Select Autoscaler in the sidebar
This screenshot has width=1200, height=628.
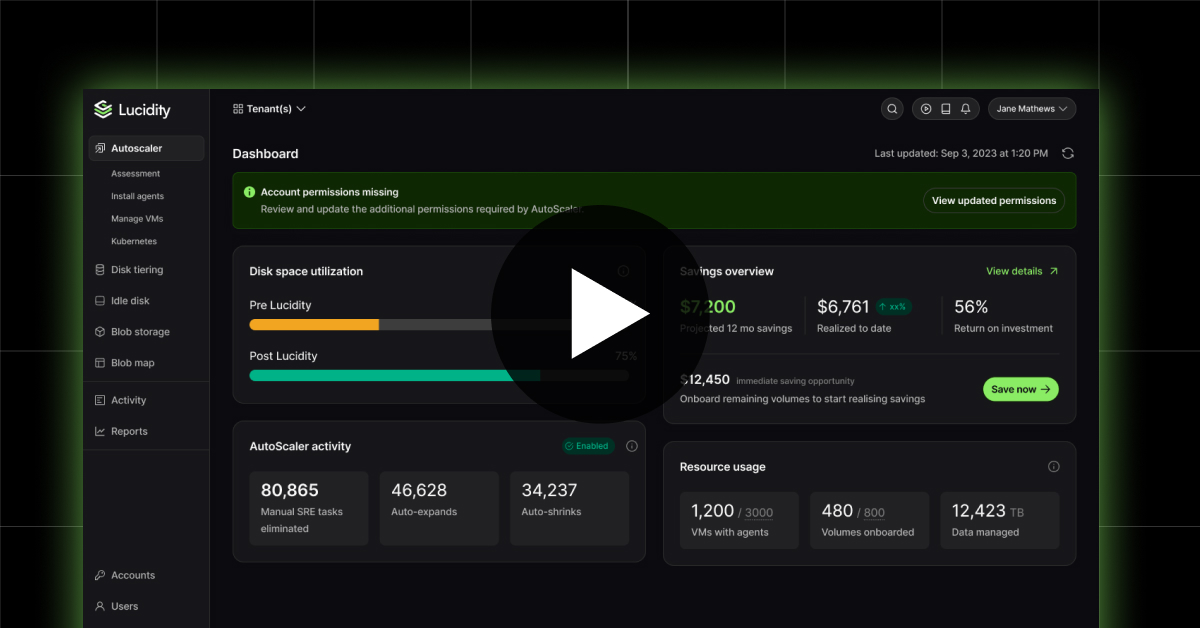(146, 148)
